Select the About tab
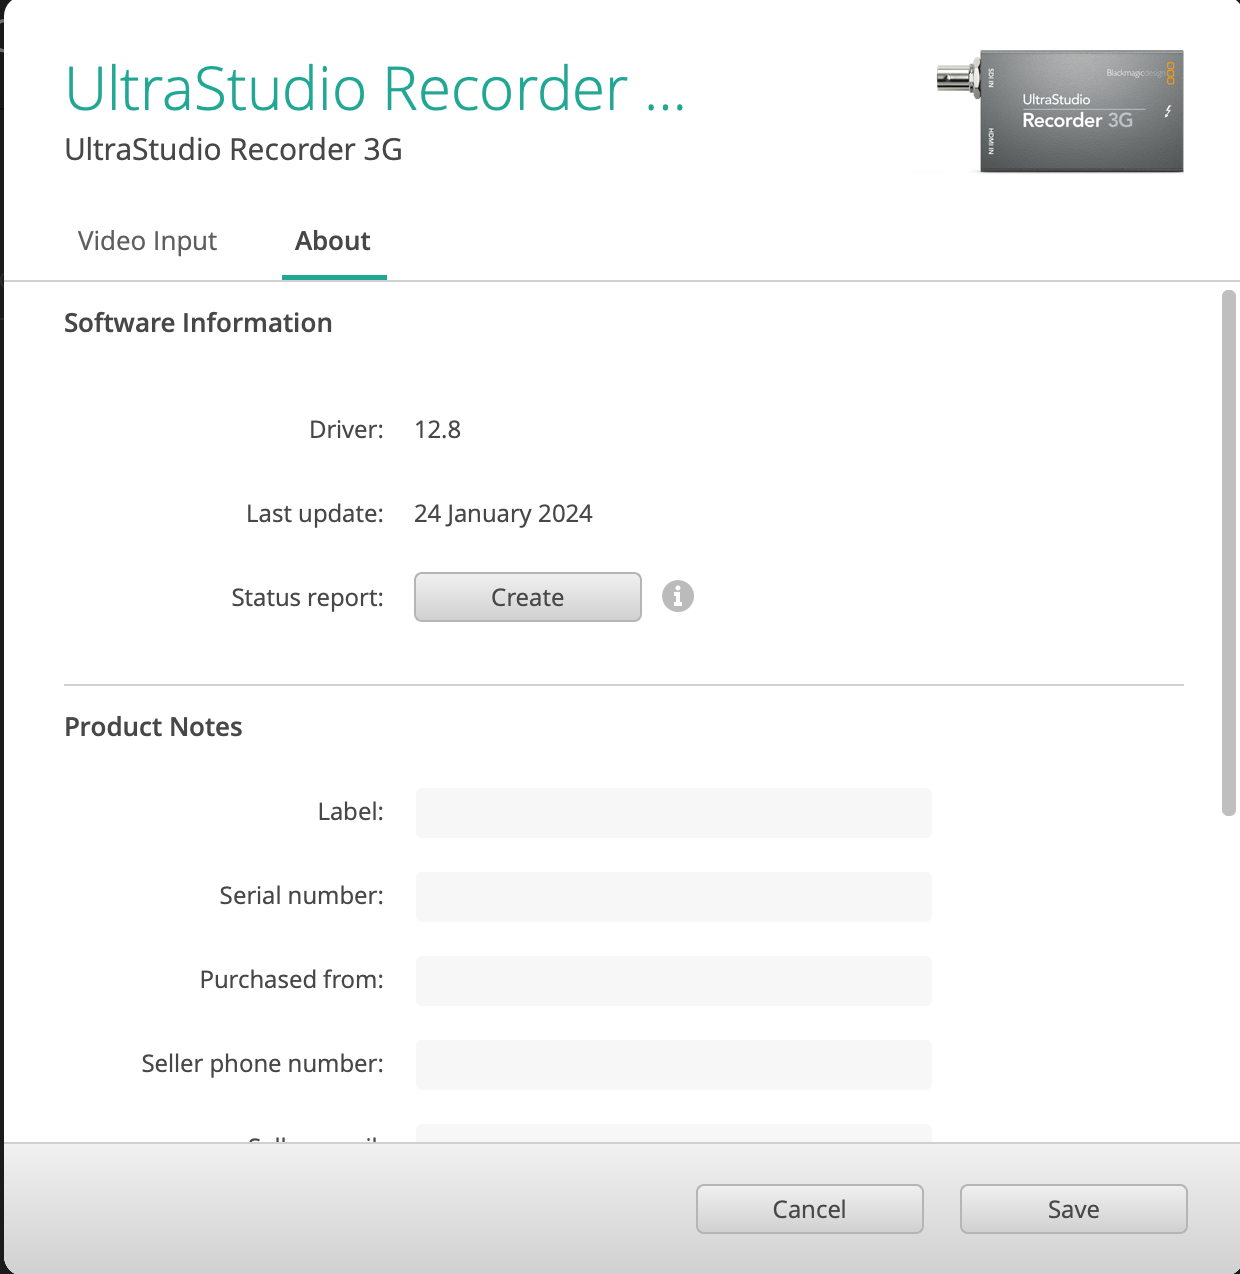 click(x=333, y=241)
